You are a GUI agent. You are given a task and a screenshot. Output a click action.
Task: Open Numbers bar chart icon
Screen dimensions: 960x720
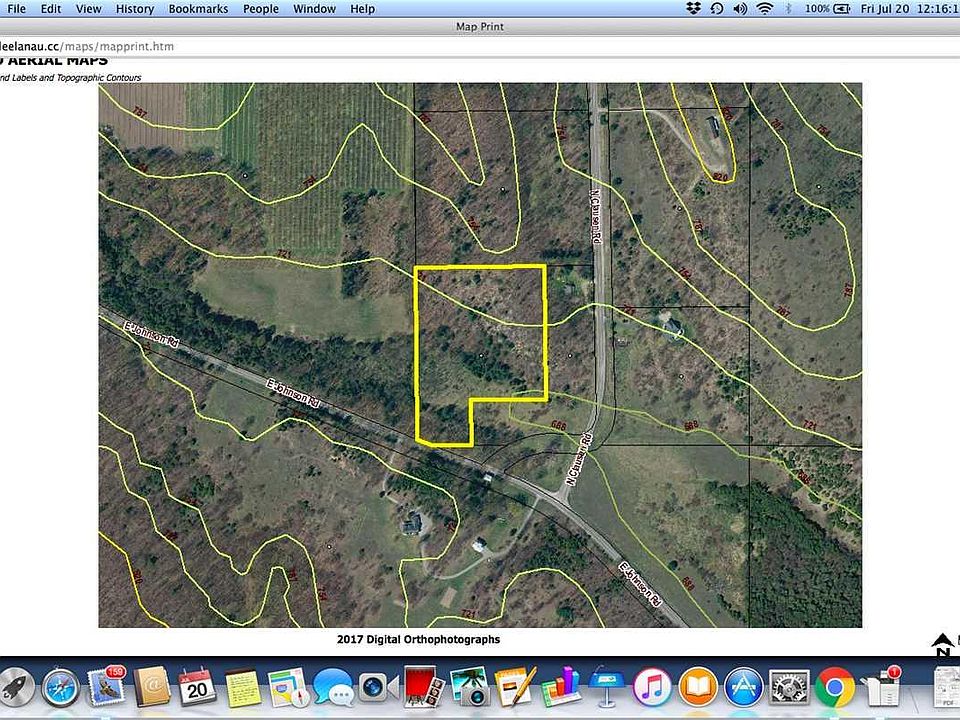click(x=561, y=687)
